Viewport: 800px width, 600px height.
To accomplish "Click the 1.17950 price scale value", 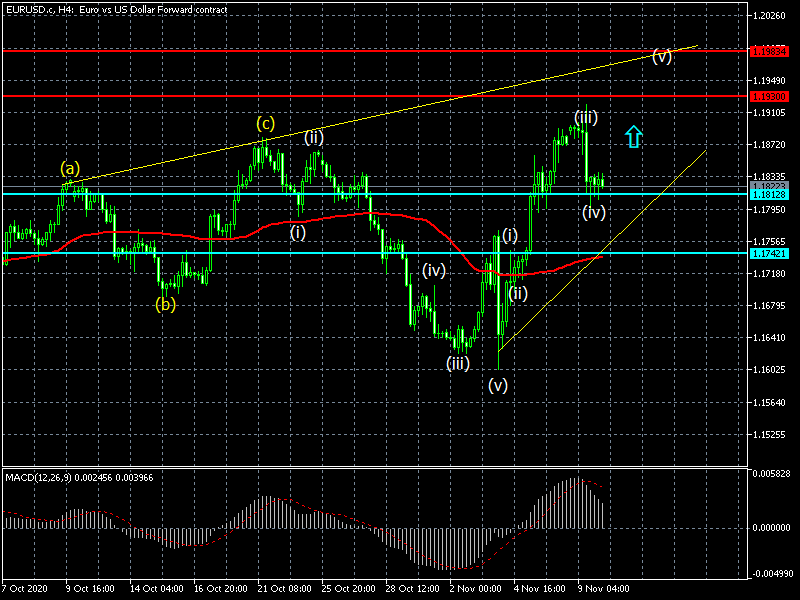I will pos(769,210).
